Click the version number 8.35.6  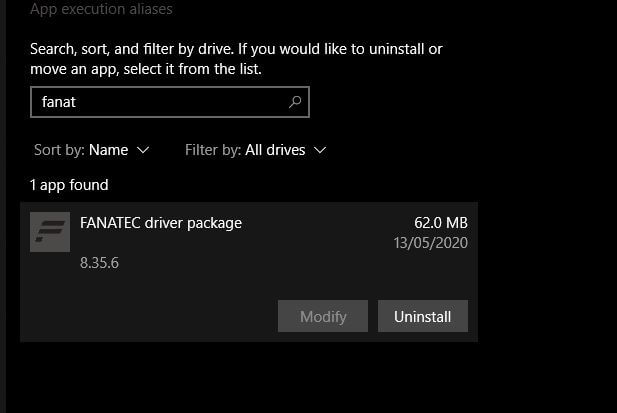coord(99,263)
